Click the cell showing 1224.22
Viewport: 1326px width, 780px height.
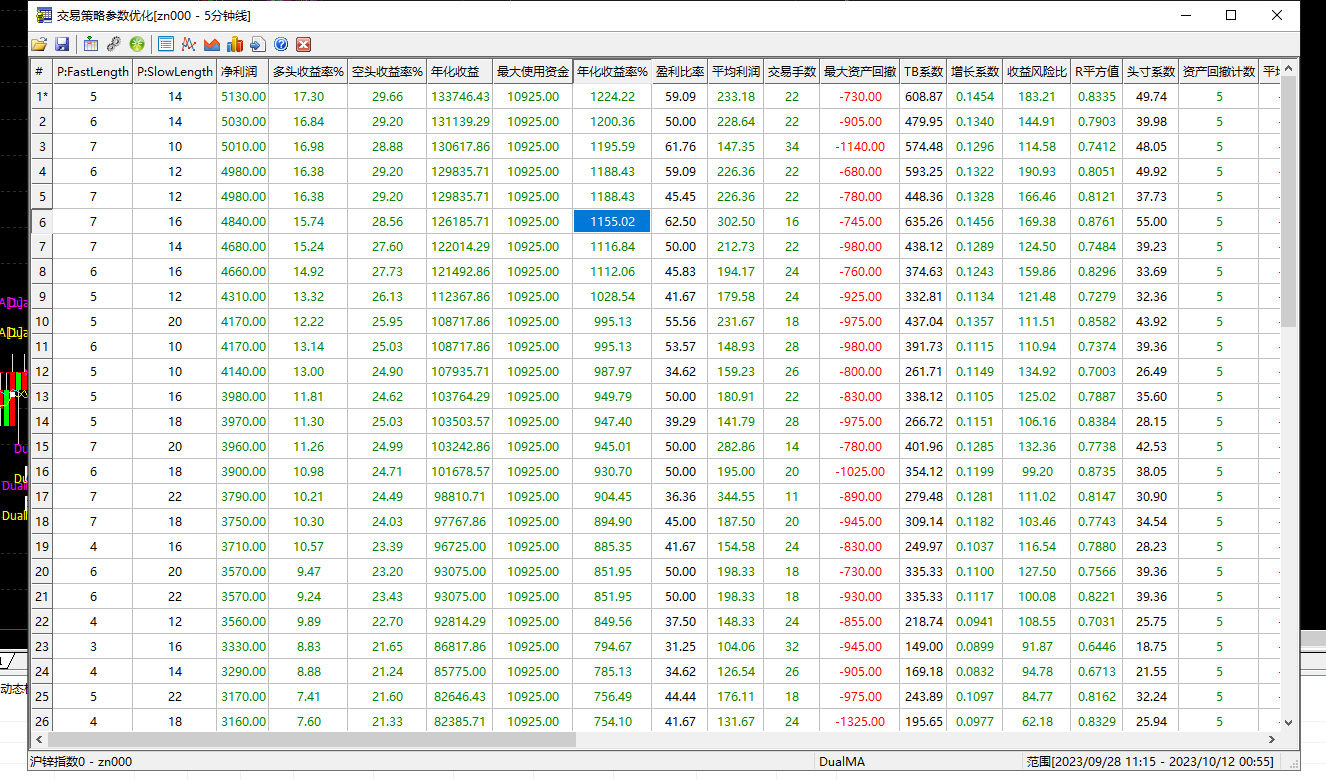click(613, 96)
